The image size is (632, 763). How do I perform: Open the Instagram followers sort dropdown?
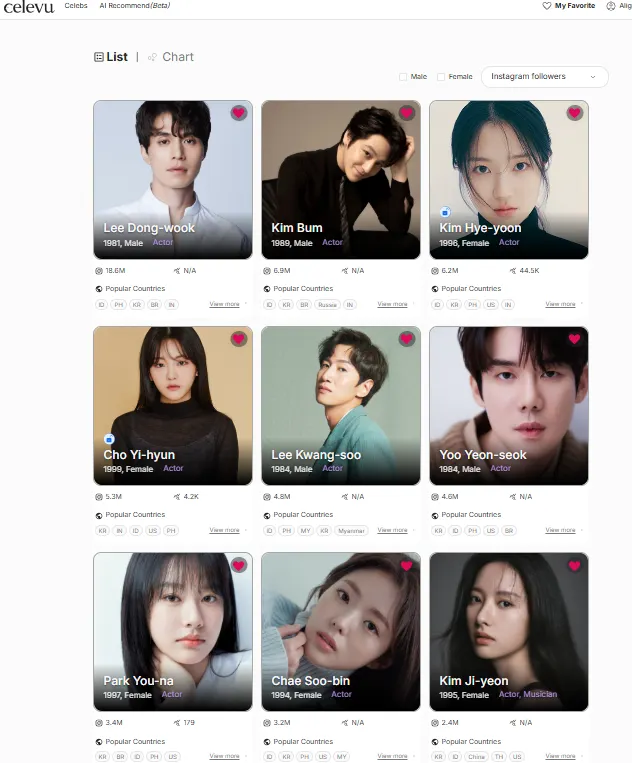[x=544, y=77]
